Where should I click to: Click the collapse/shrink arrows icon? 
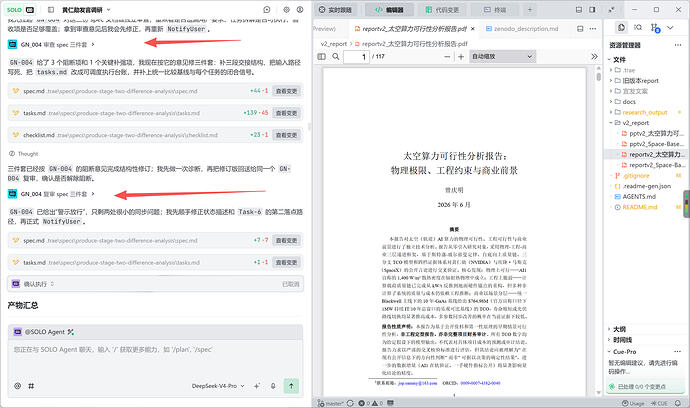tap(612, 10)
